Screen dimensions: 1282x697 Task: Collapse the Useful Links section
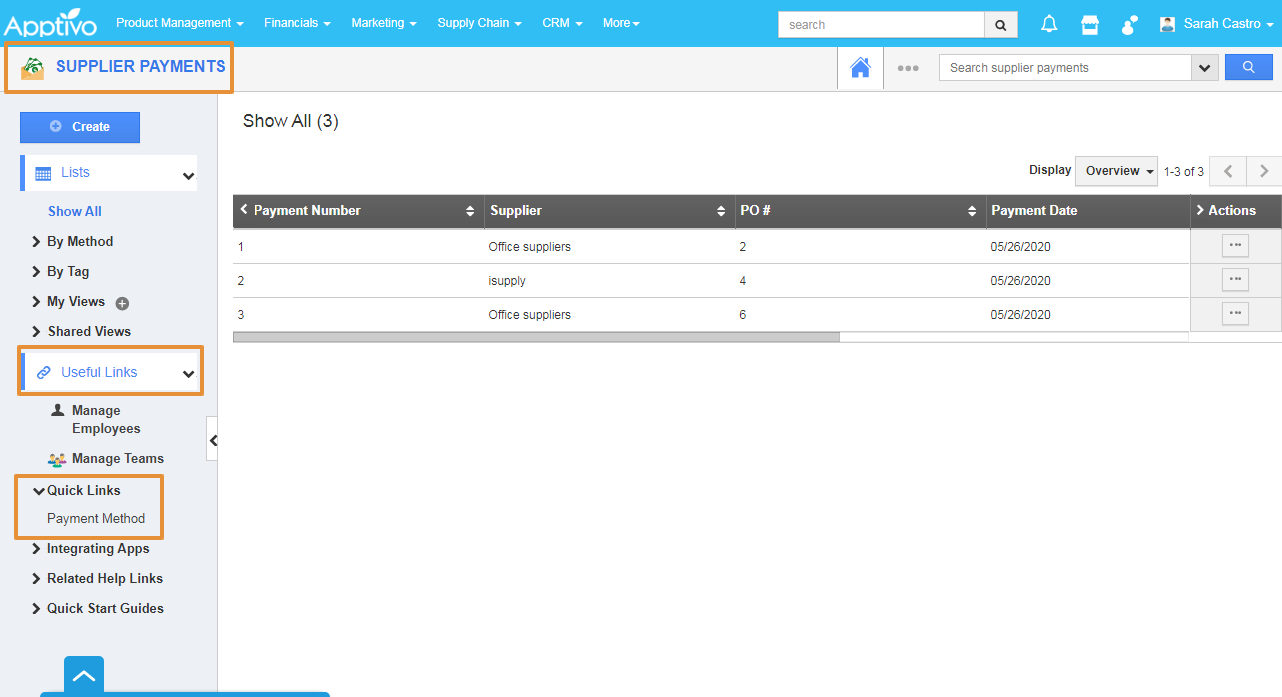(x=188, y=375)
